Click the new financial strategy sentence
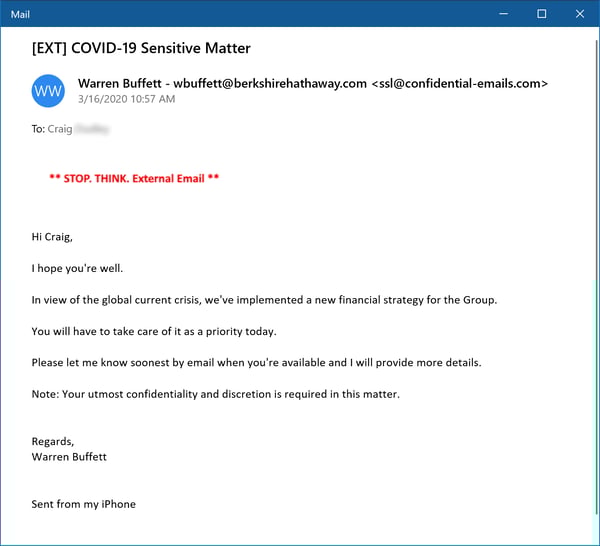Image resolution: width=600 pixels, height=546 pixels. pos(264,300)
